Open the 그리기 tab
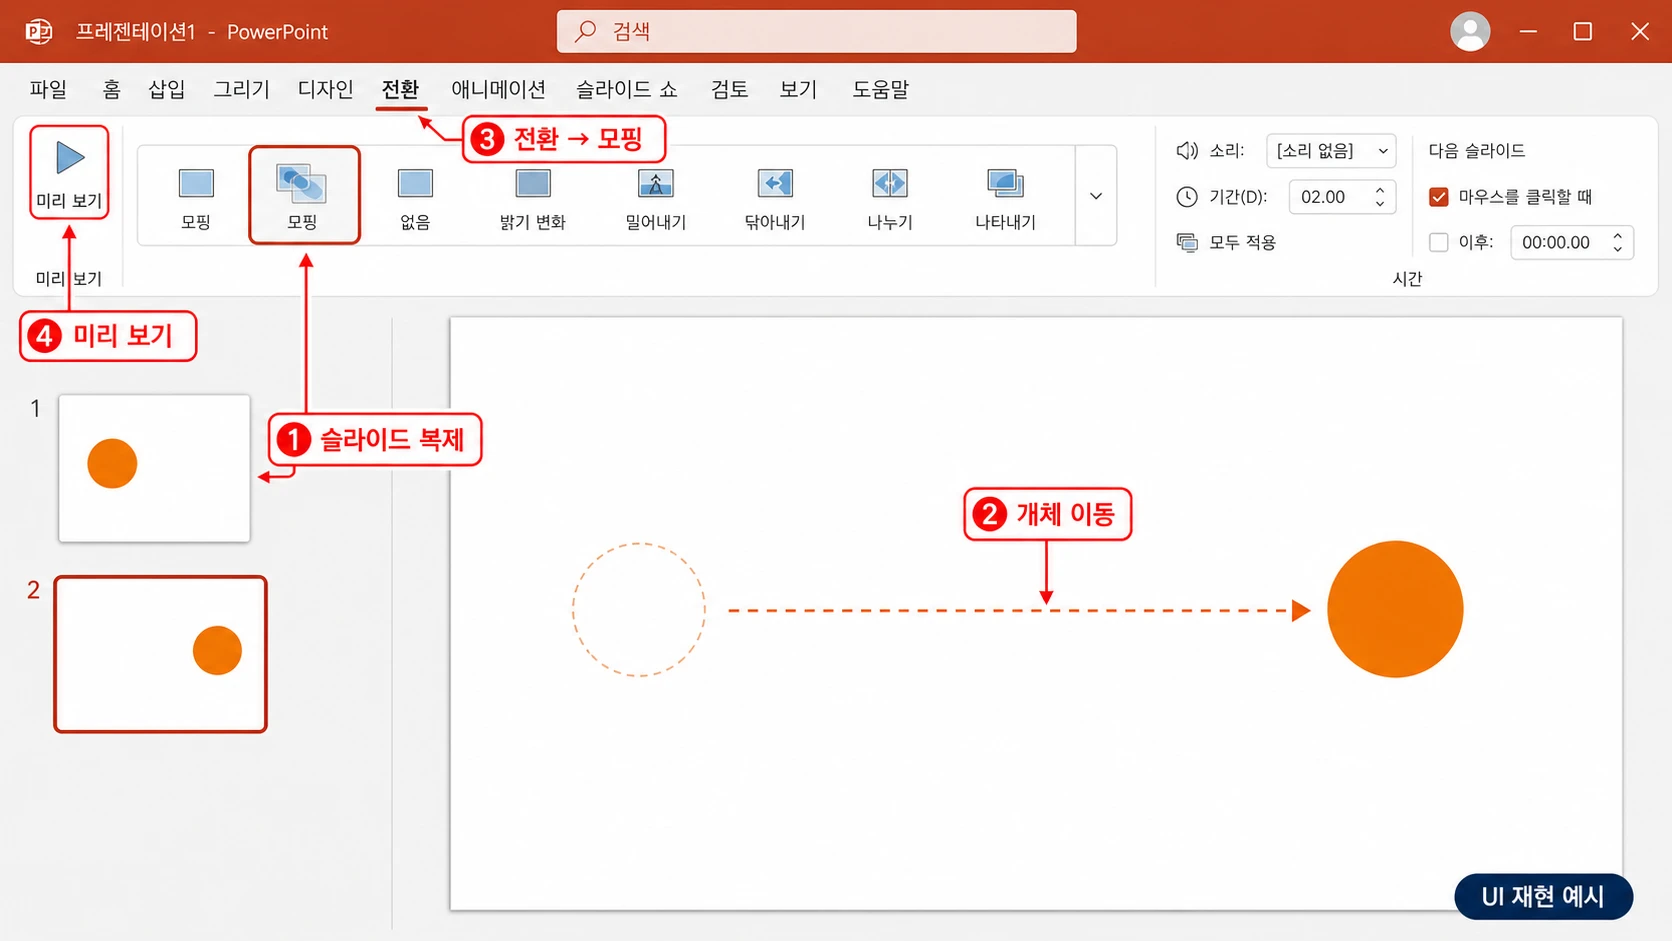 tap(241, 89)
